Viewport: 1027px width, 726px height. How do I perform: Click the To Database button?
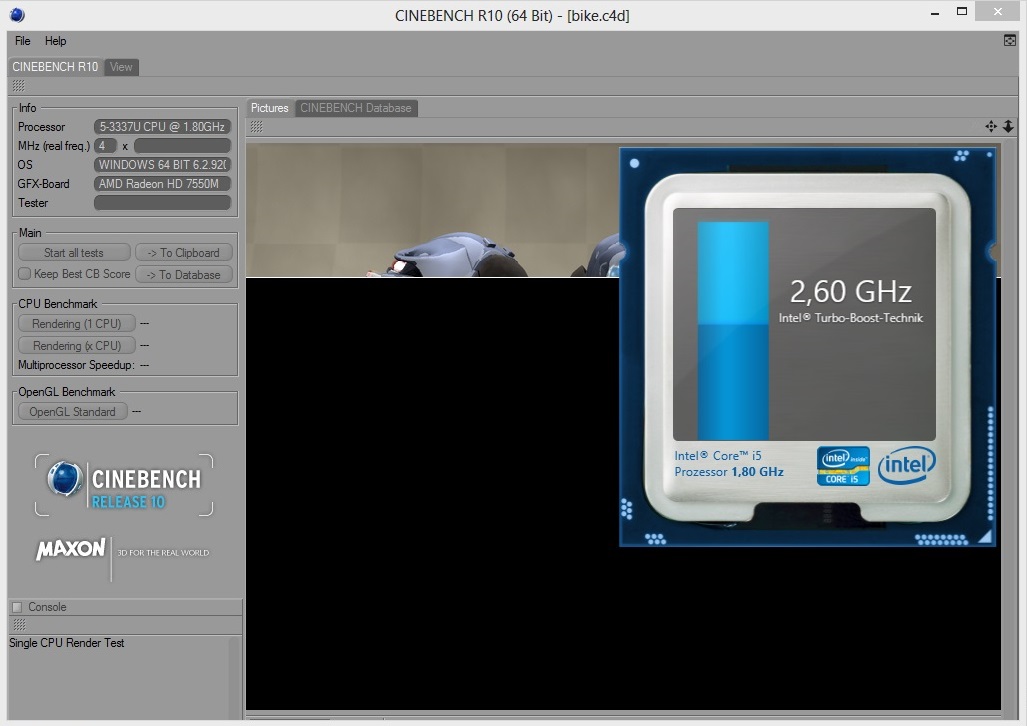(x=183, y=275)
